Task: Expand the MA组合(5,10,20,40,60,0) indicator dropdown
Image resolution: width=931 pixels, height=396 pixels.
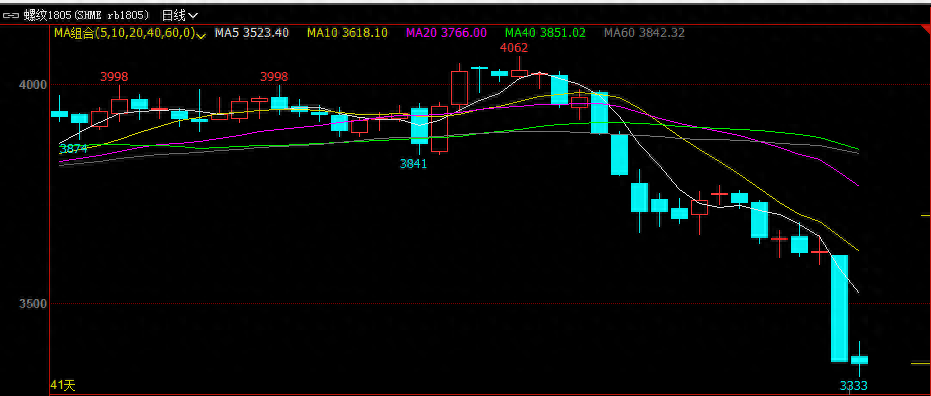Action: point(130,33)
